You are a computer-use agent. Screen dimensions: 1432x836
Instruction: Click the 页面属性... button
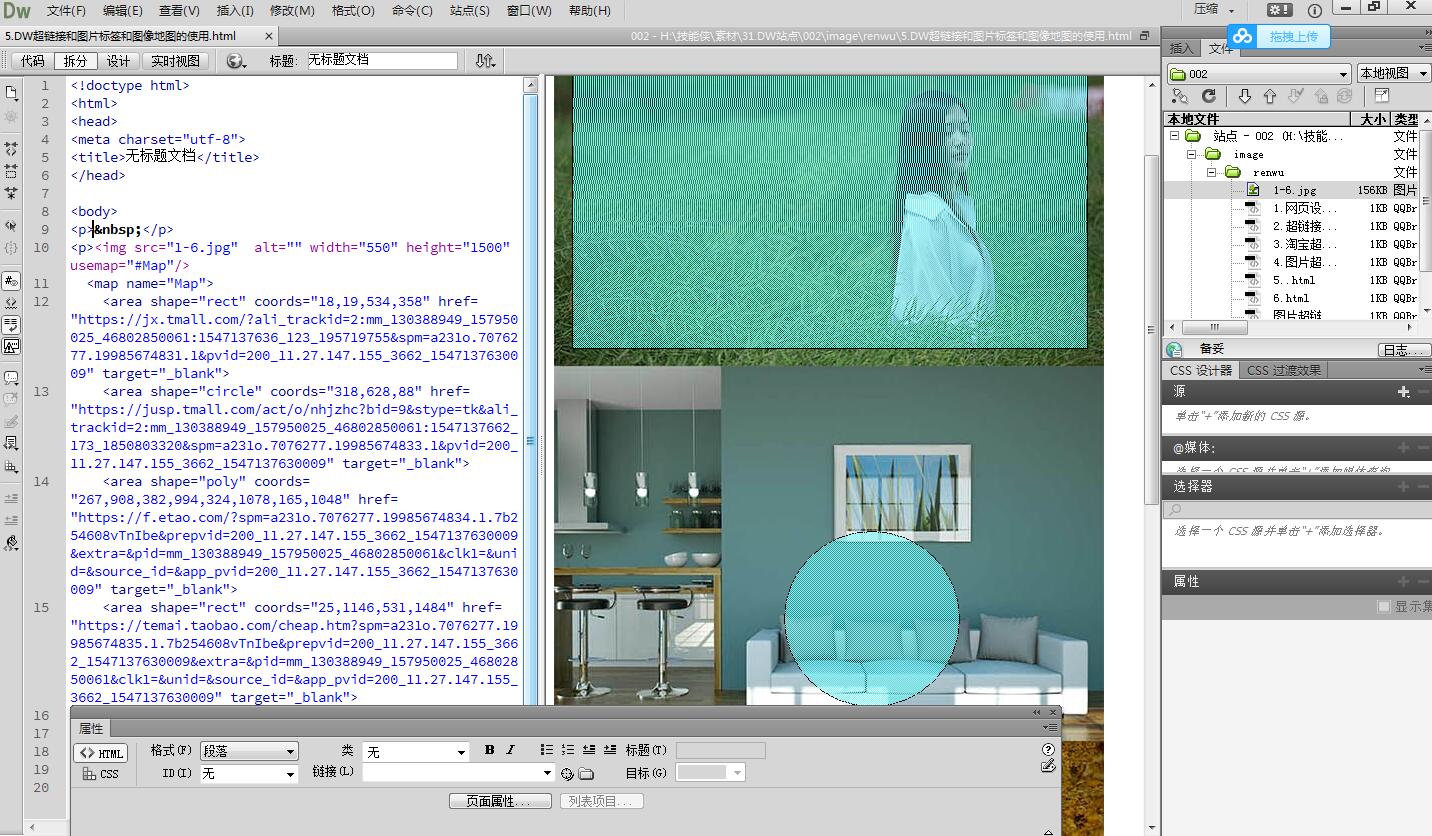pyautogui.click(x=501, y=801)
